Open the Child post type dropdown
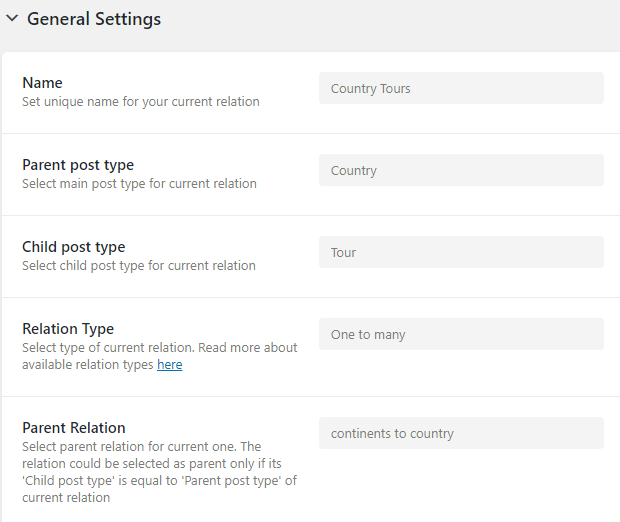620x522 pixels. (x=461, y=252)
